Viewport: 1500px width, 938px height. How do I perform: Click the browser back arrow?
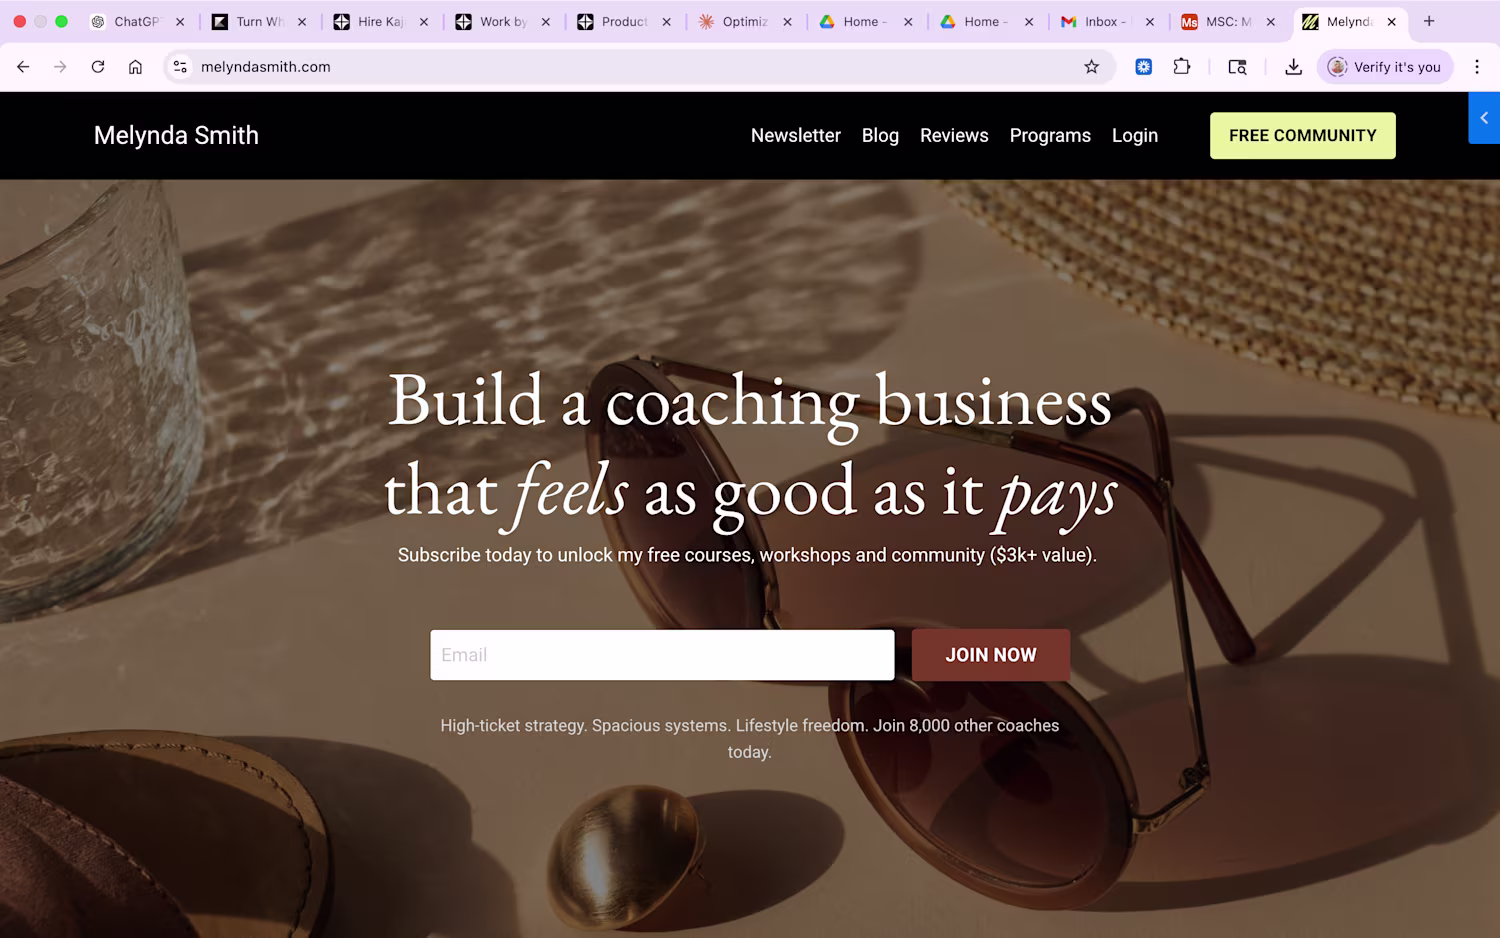tap(23, 67)
